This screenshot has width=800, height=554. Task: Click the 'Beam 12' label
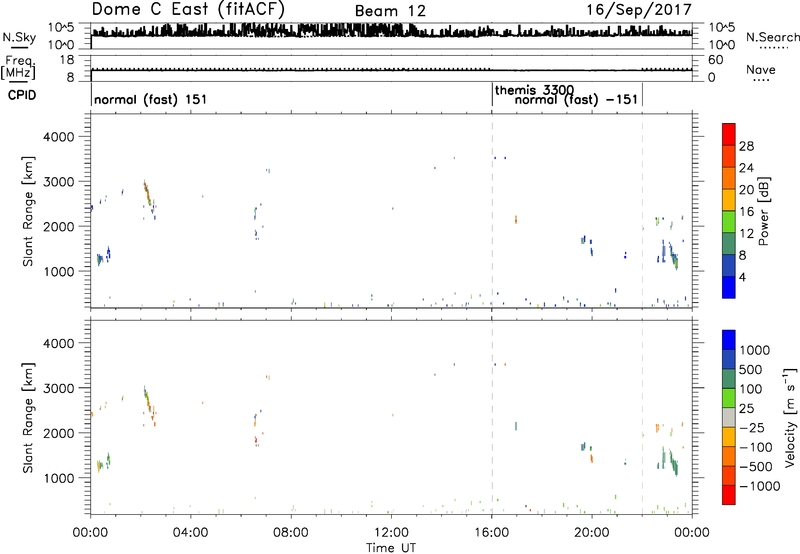[390, 11]
